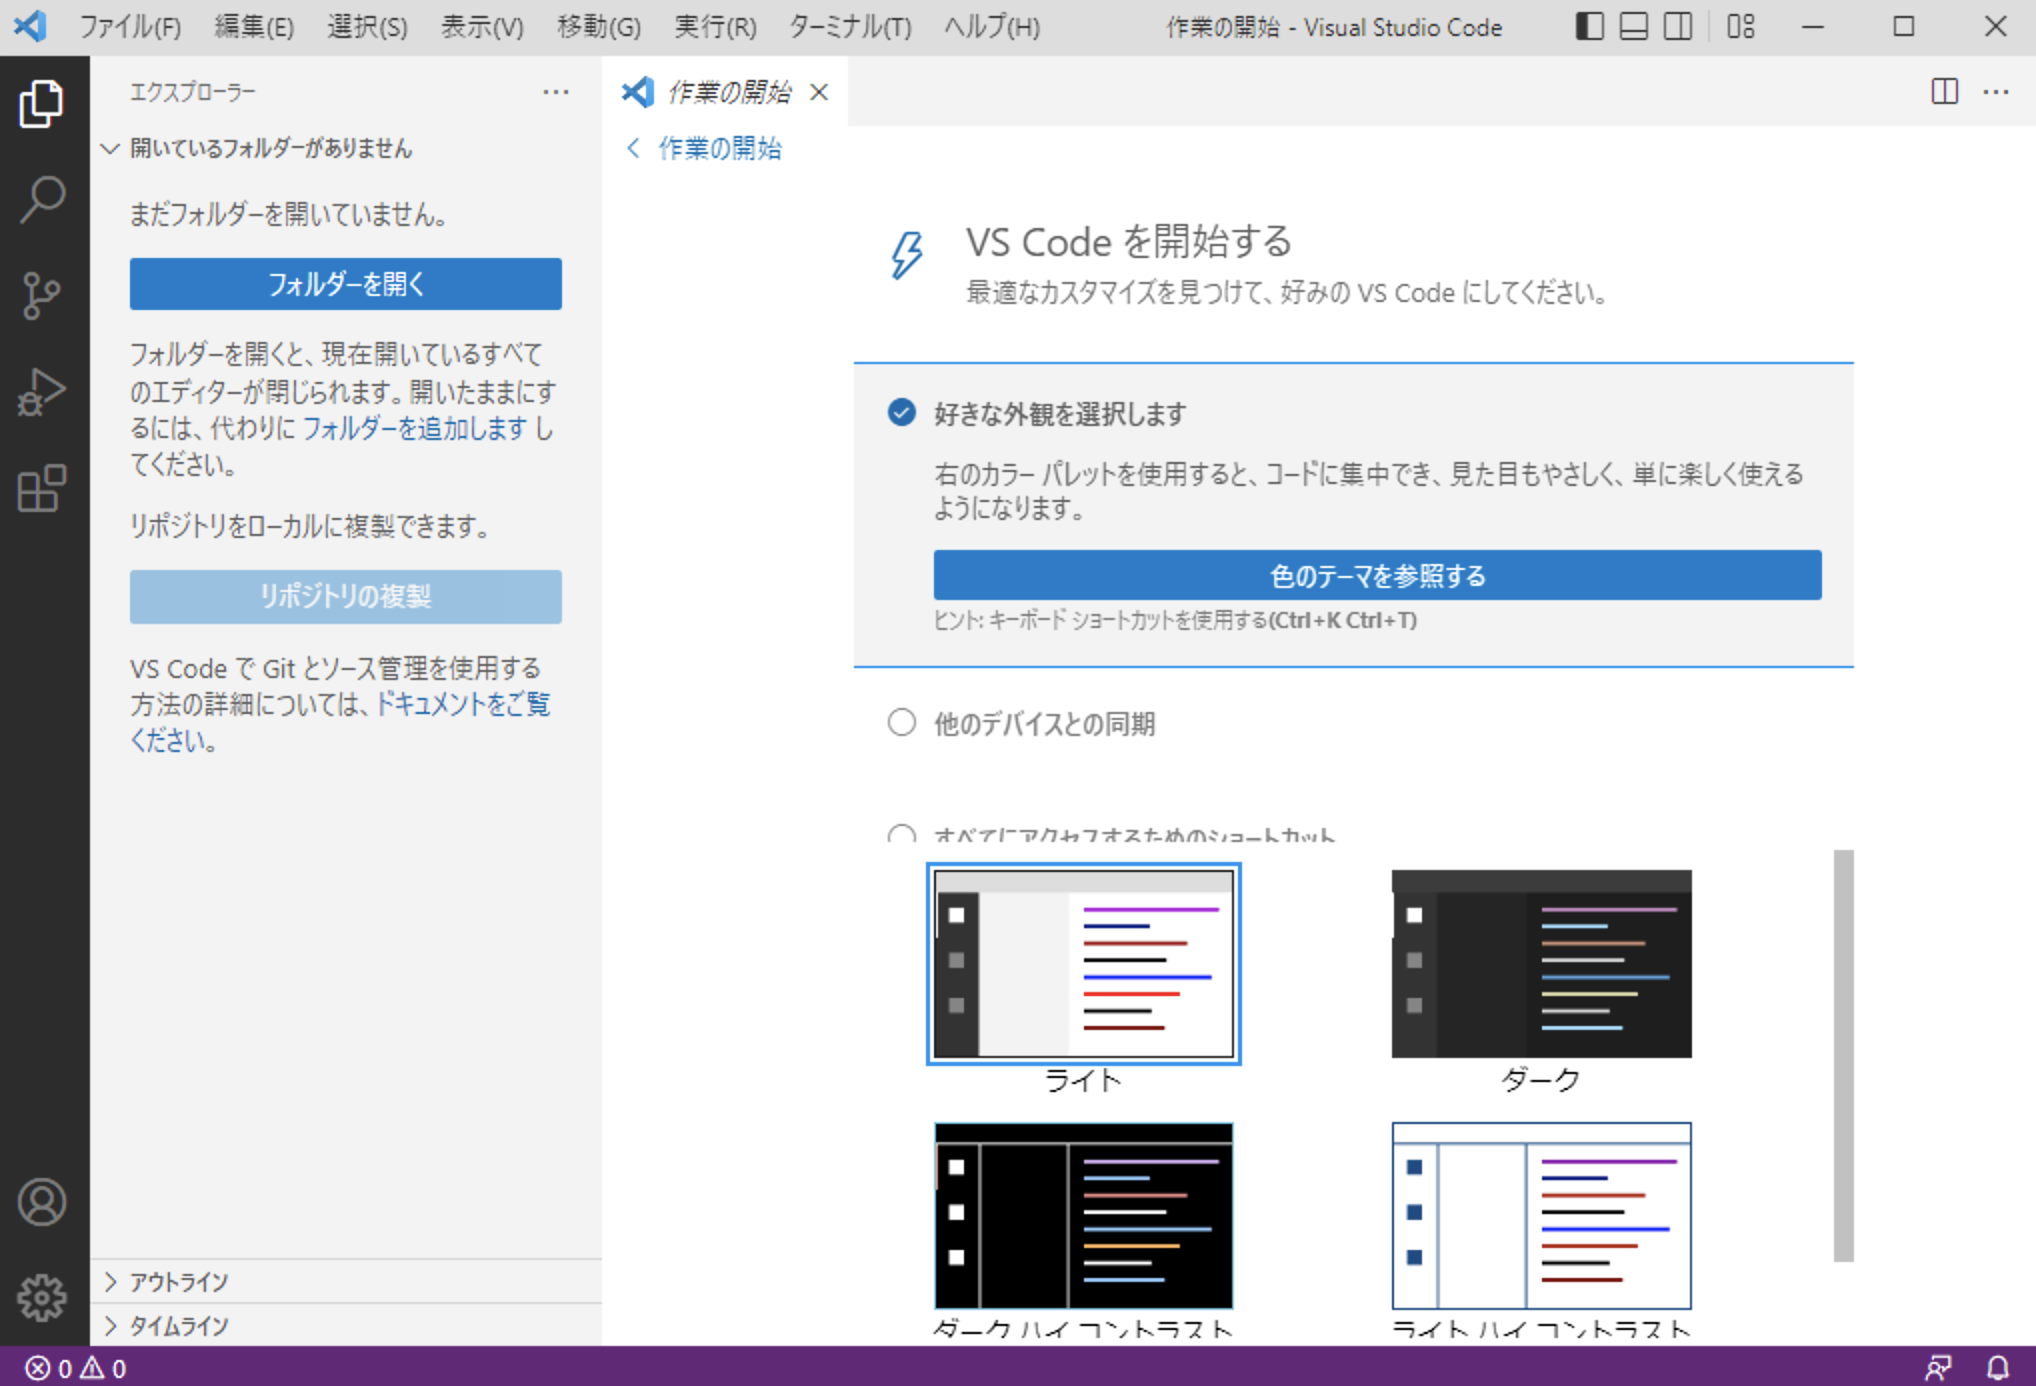This screenshot has width=2036, height=1386.
Task: Open Explorer panel ellipsis menu
Action: coord(556,92)
